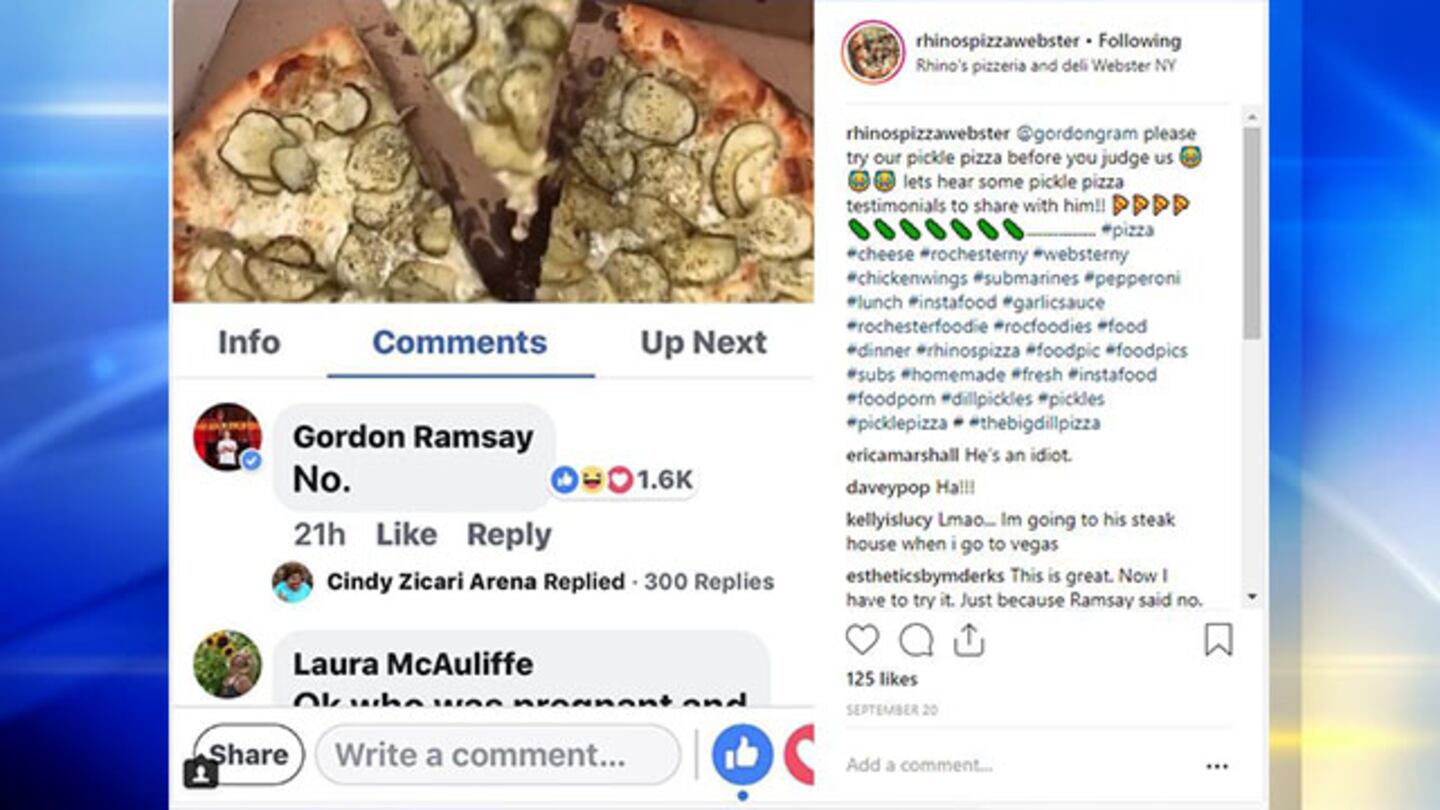Select the Comments tab
1440x810 pixels.
coord(460,342)
